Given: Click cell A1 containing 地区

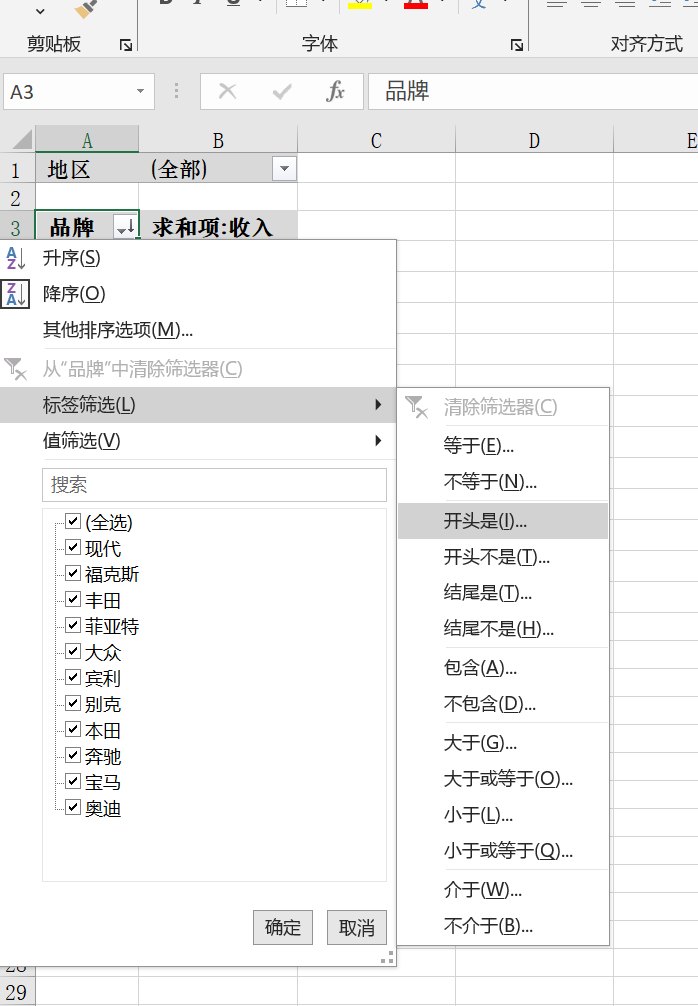Looking at the screenshot, I should tap(87, 169).
